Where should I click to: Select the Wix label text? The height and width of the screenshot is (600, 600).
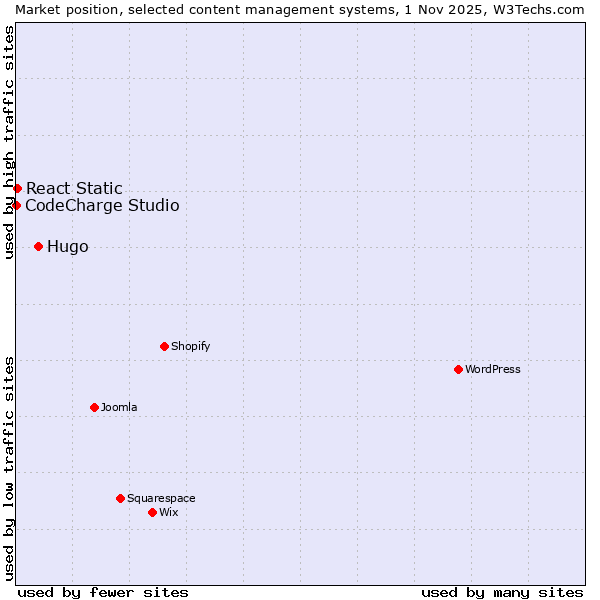(x=168, y=512)
